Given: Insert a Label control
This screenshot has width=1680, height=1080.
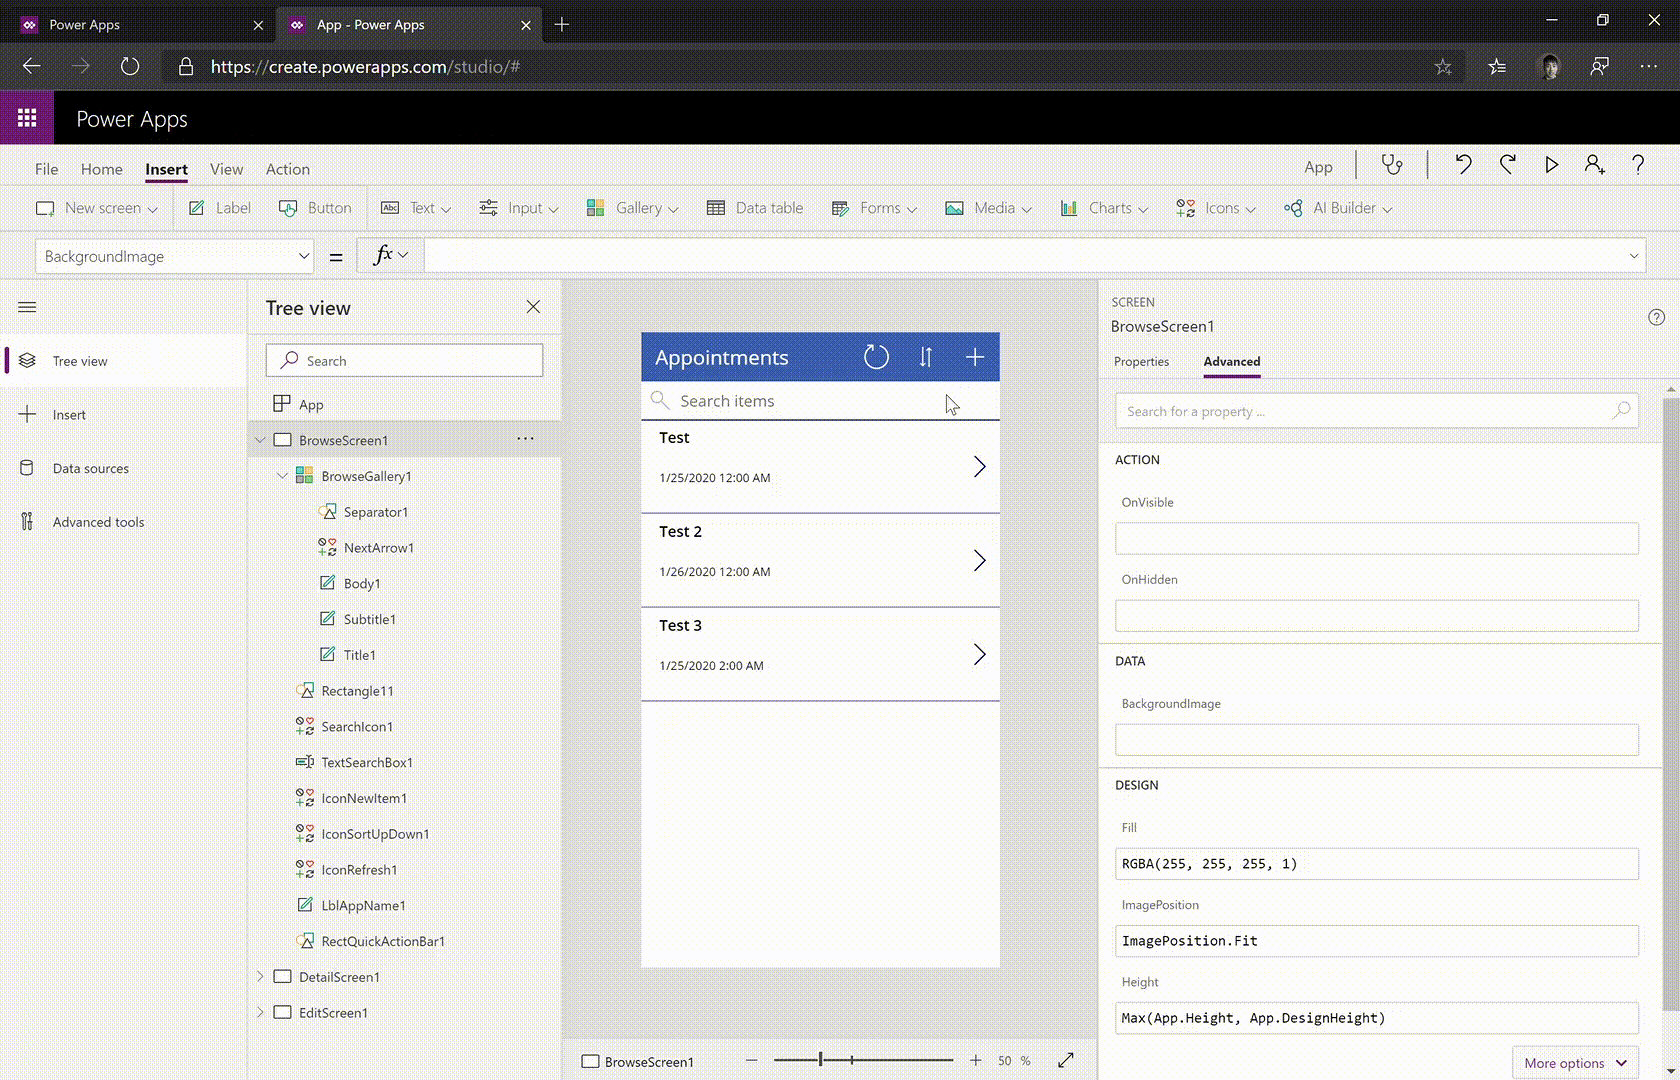Looking at the screenshot, I should [x=220, y=208].
